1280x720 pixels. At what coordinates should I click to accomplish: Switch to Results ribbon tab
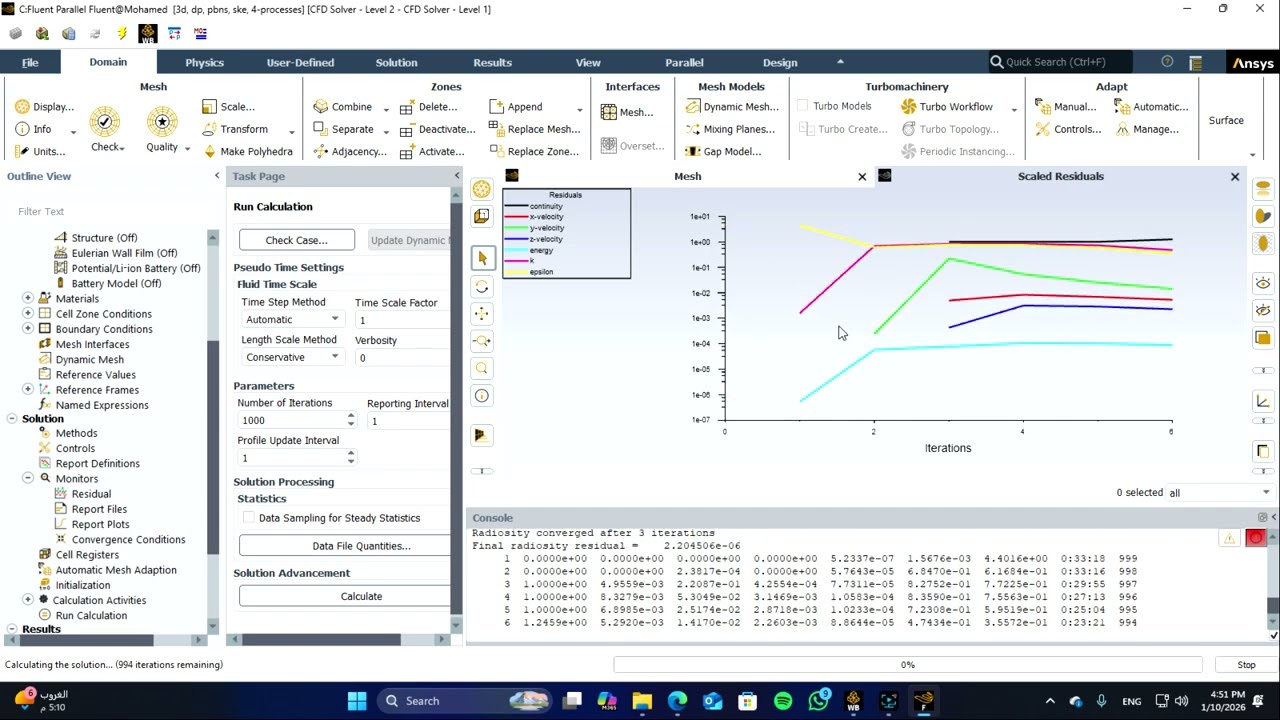pyautogui.click(x=492, y=62)
